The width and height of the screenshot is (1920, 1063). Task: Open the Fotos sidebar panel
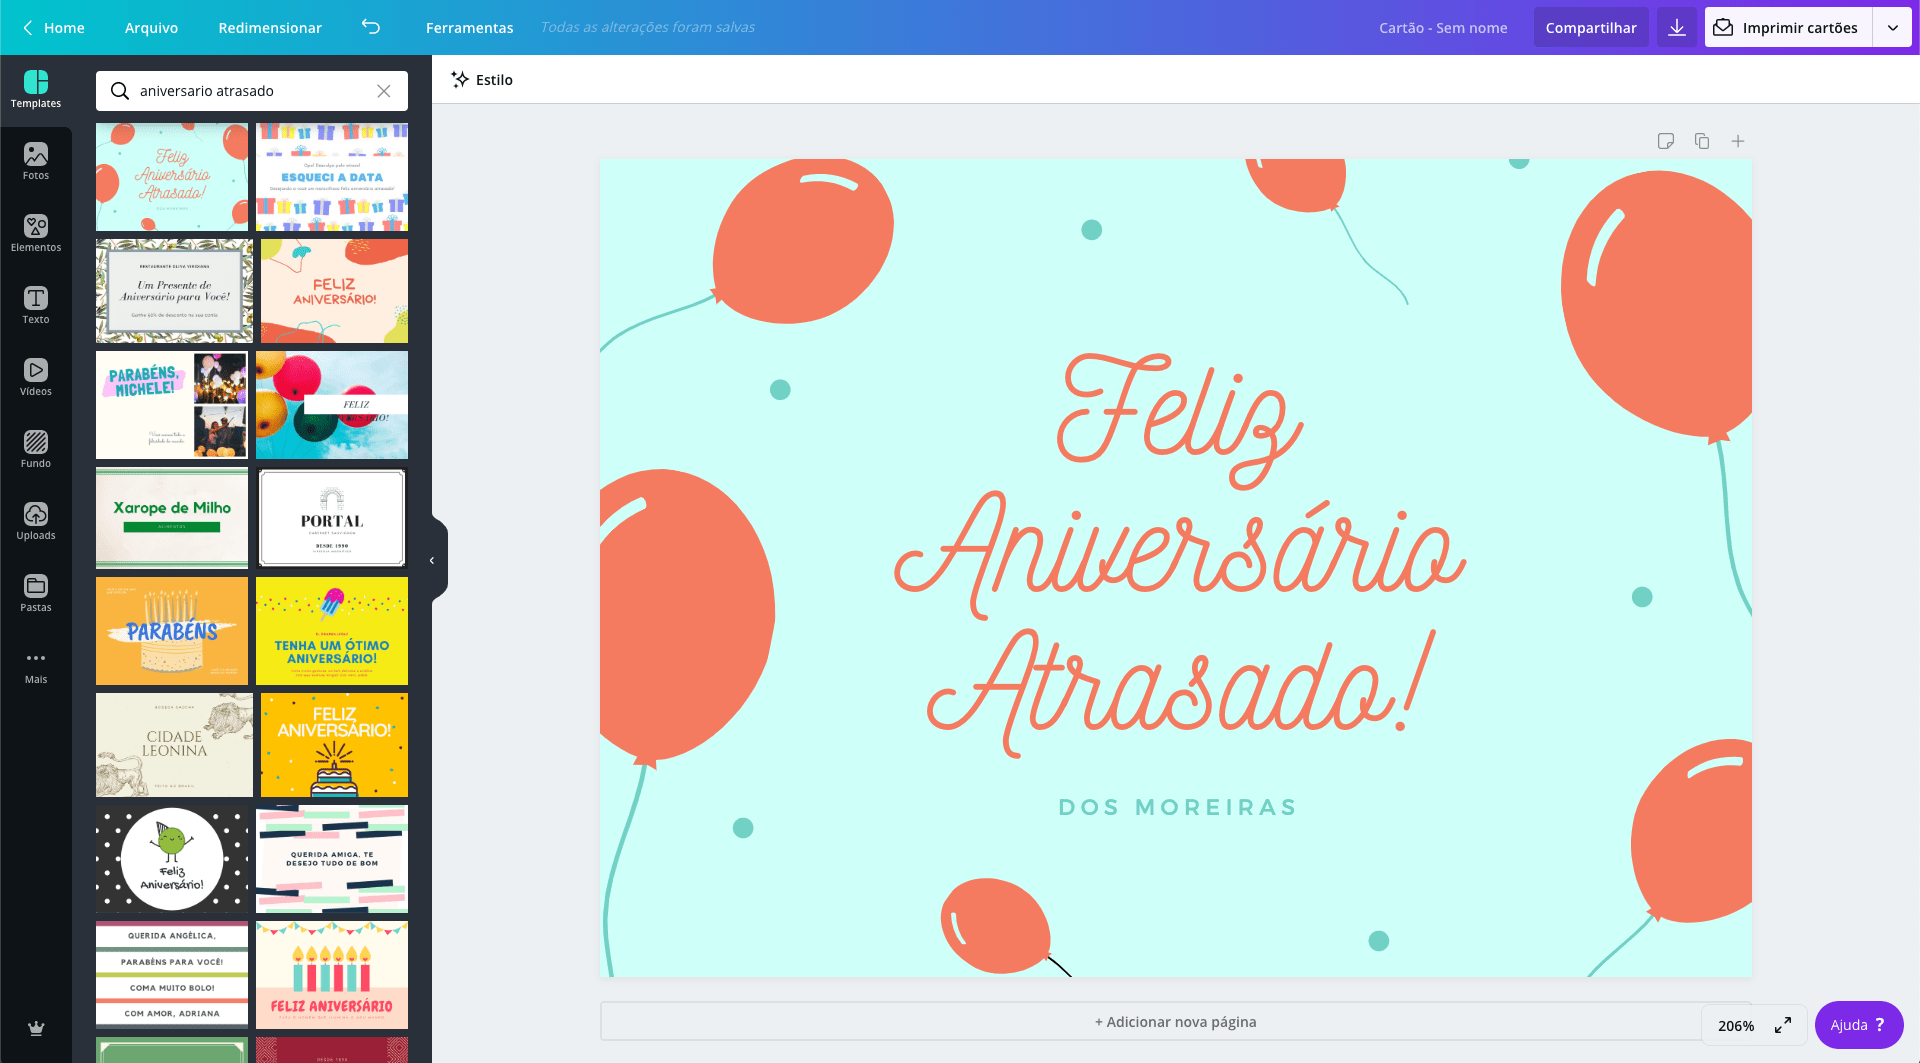[36, 162]
